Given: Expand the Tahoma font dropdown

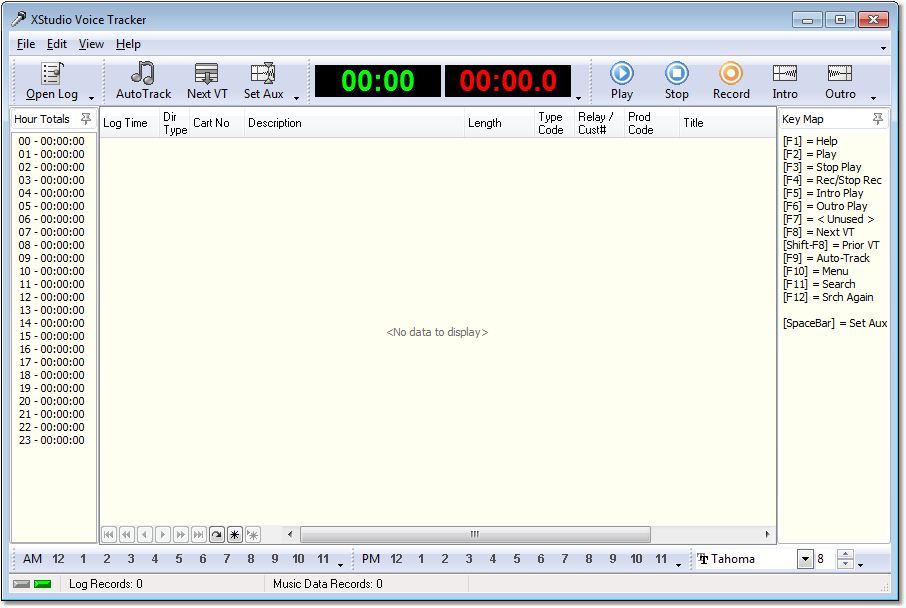Looking at the screenshot, I should click(805, 559).
